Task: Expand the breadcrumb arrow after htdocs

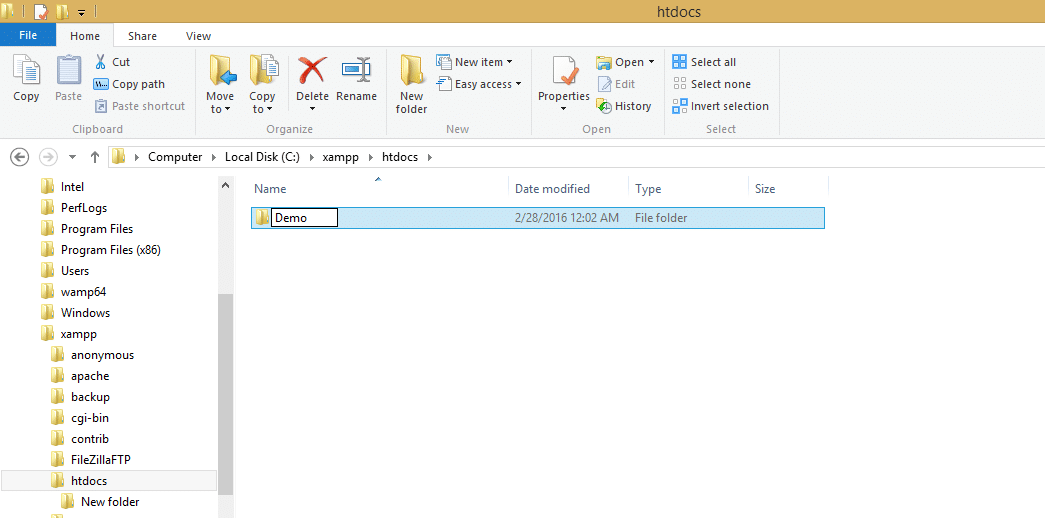Action: click(x=429, y=157)
